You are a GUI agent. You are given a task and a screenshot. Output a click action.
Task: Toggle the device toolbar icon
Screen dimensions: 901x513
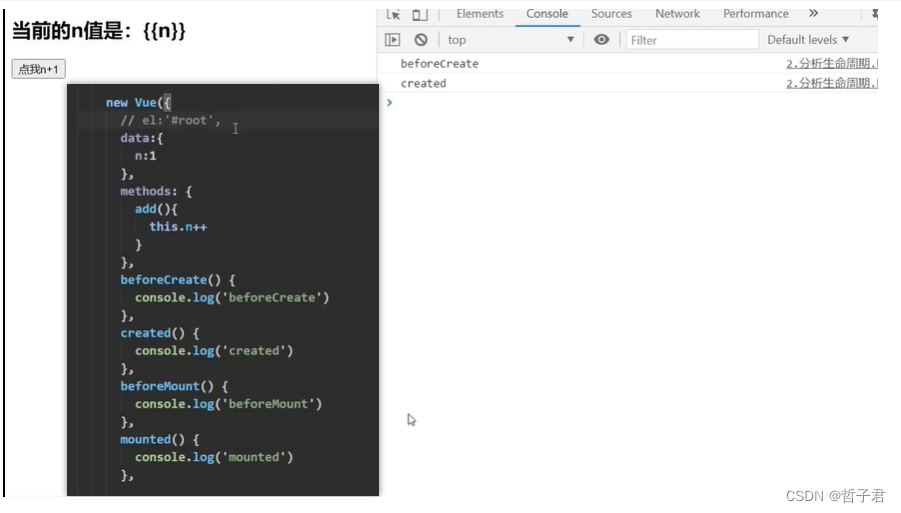pyautogui.click(x=420, y=14)
